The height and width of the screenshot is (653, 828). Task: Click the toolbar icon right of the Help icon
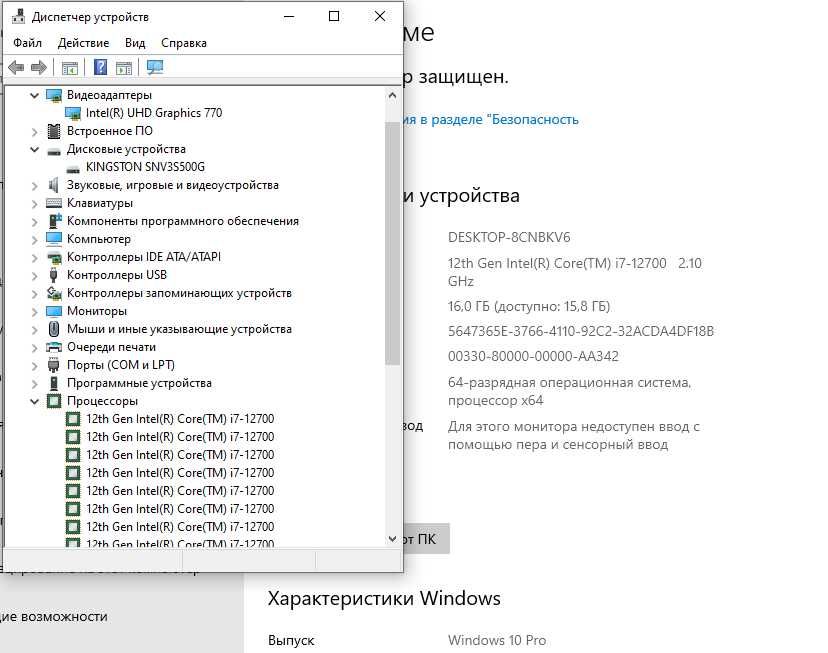point(124,68)
